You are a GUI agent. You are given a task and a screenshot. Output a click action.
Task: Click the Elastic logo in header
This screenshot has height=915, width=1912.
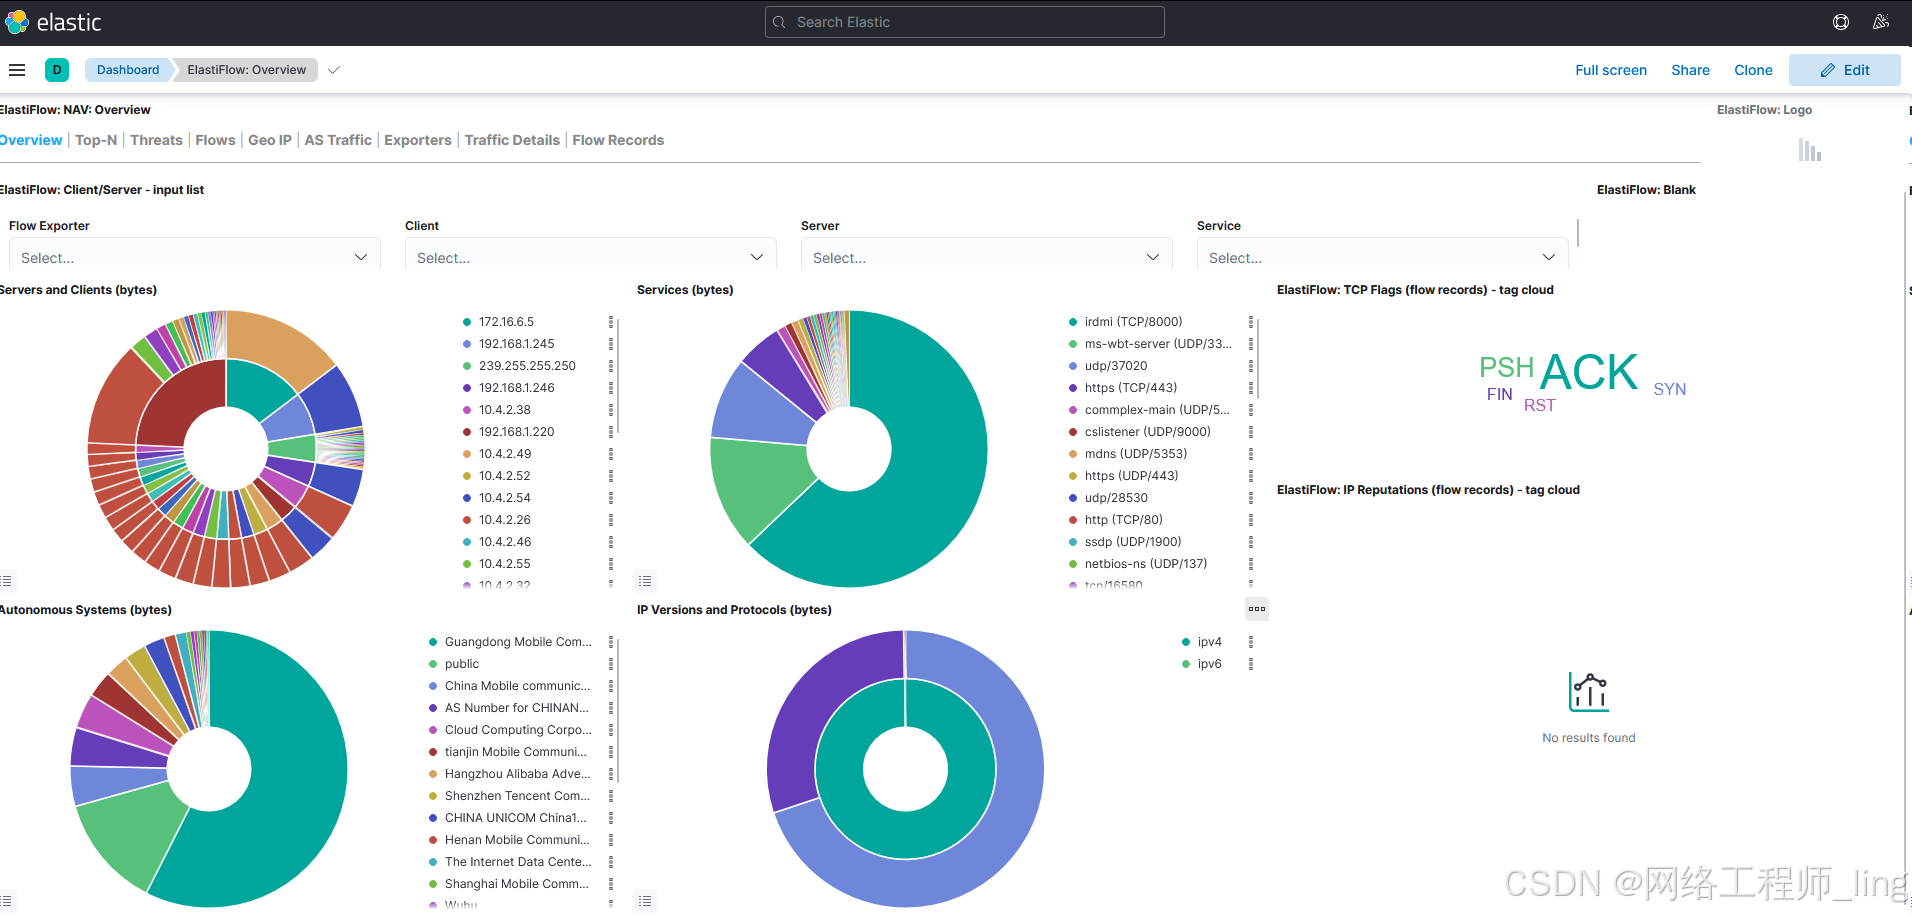pyautogui.click(x=53, y=22)
